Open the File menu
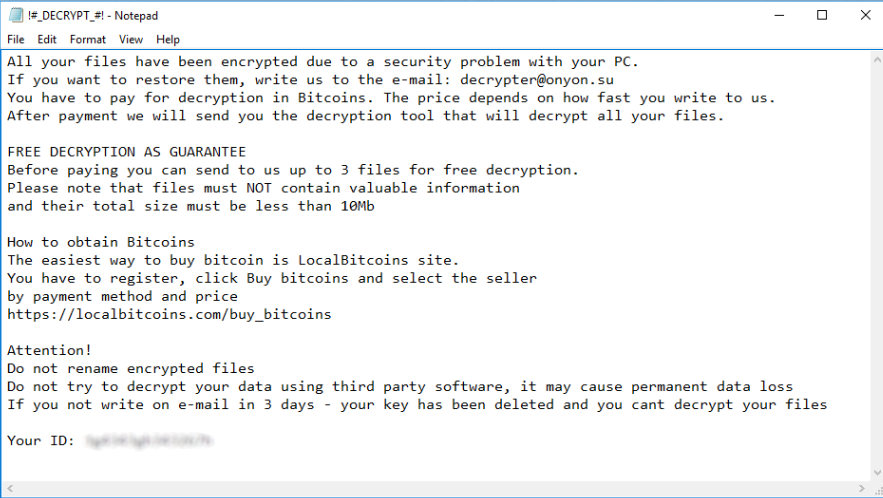The image size is (883, 498). (16, 39)
